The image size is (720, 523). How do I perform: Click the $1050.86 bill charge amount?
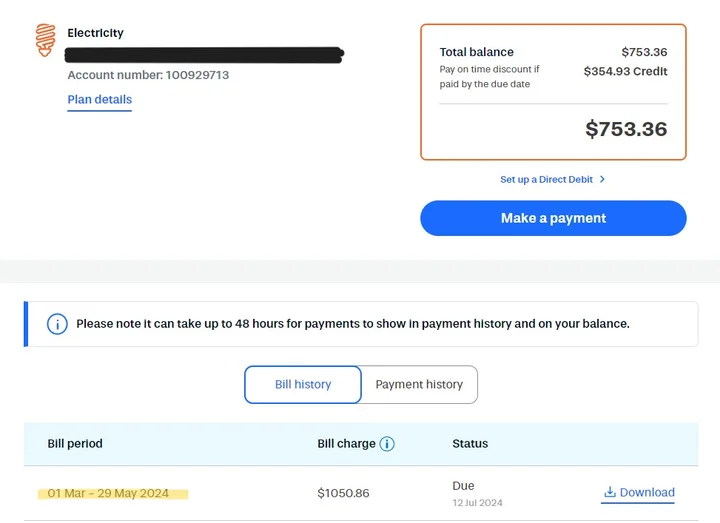click(343, 493)
